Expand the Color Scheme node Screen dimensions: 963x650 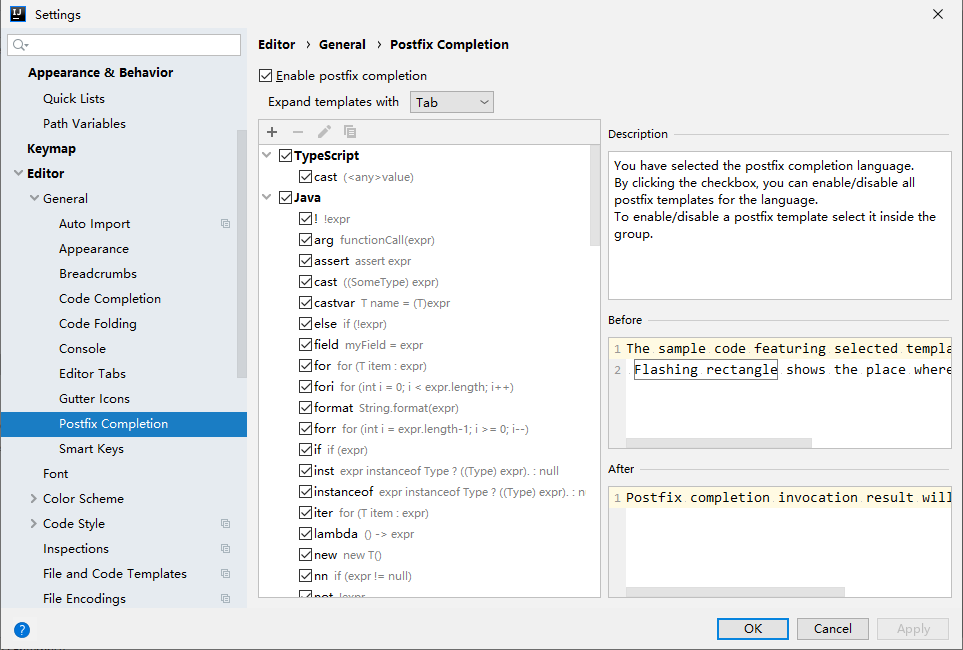click(34, 499)
